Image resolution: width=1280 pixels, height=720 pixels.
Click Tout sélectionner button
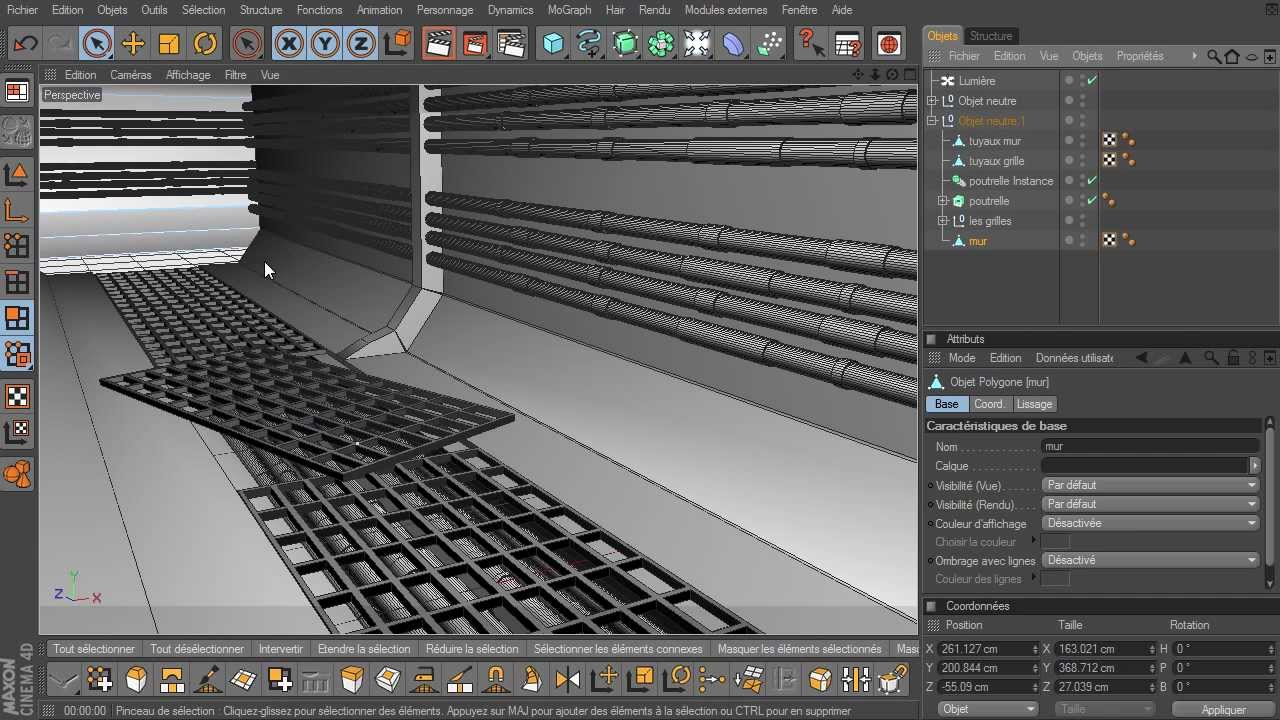(x=94, y=649)
